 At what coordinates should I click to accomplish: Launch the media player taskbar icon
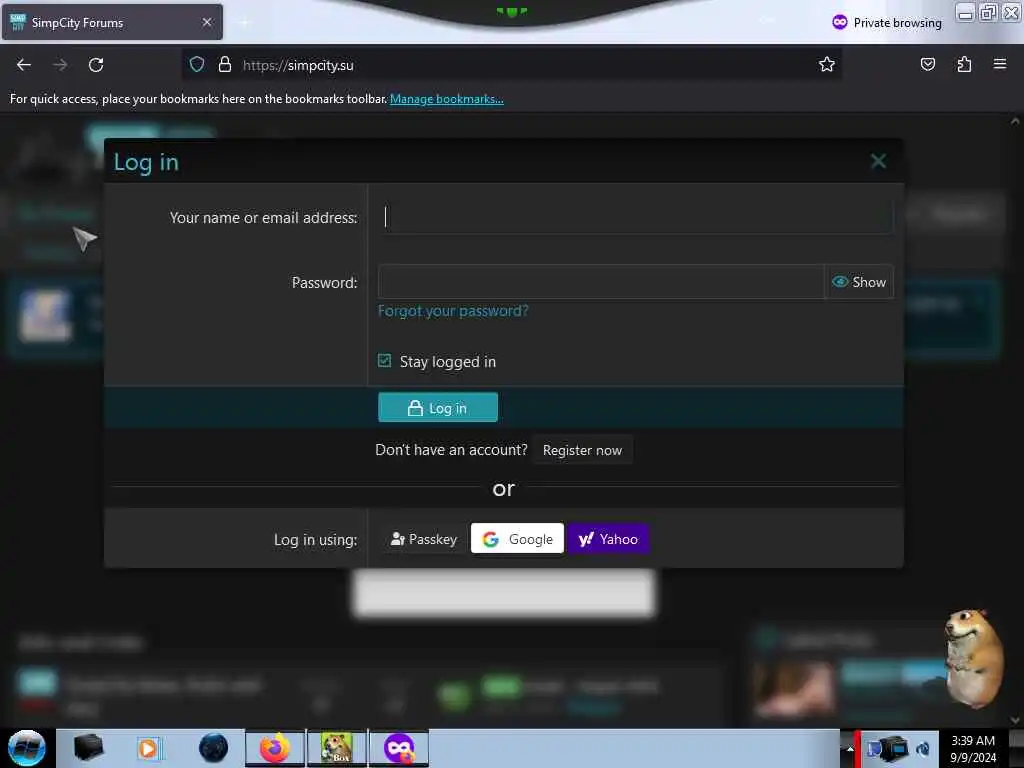[x=149, y=748]
